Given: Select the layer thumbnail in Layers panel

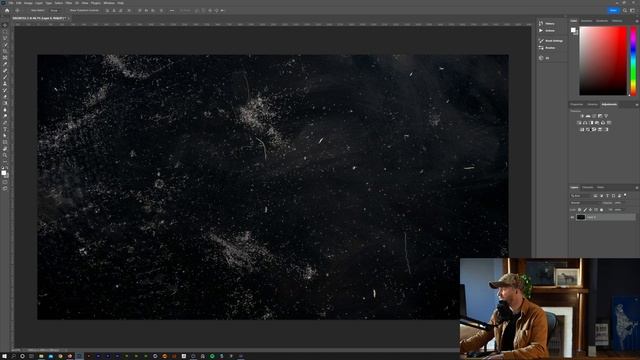Looking at the screenshot, I should 581,217.
